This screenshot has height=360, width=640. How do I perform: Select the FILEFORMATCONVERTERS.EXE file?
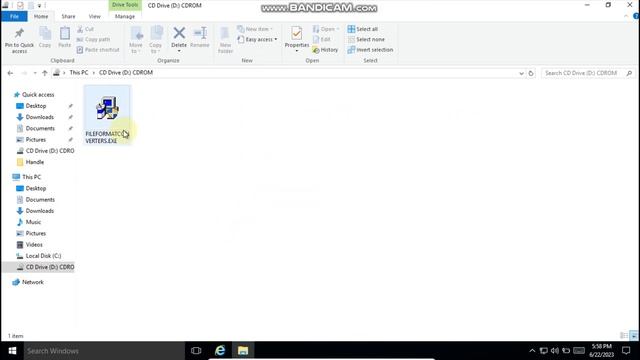point(107,116)
